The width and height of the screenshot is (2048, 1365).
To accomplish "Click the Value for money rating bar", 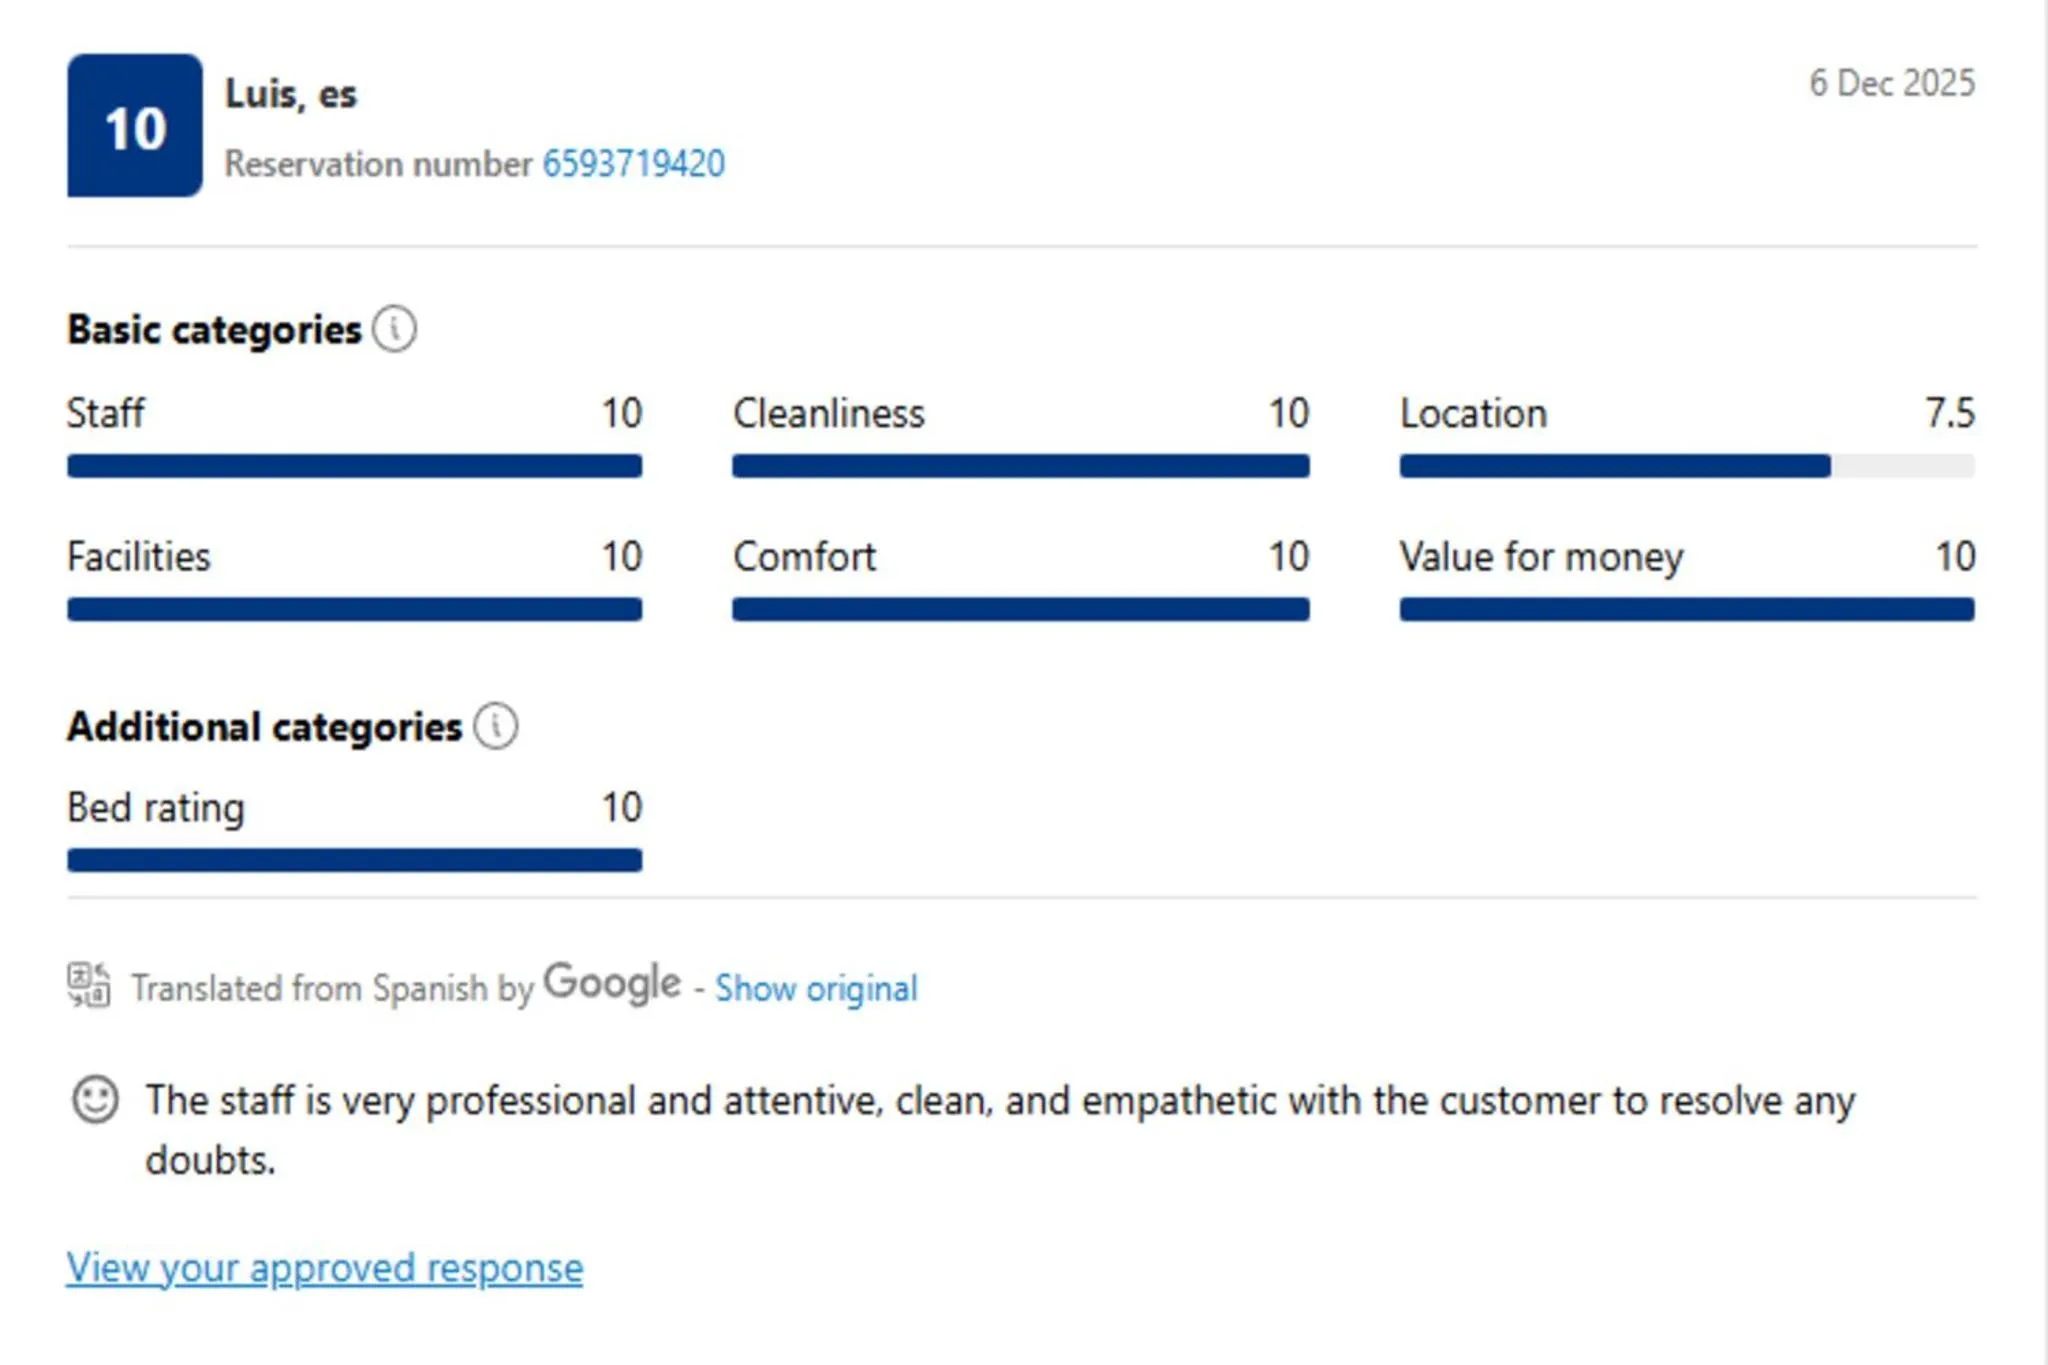I will click(1686, 609).
